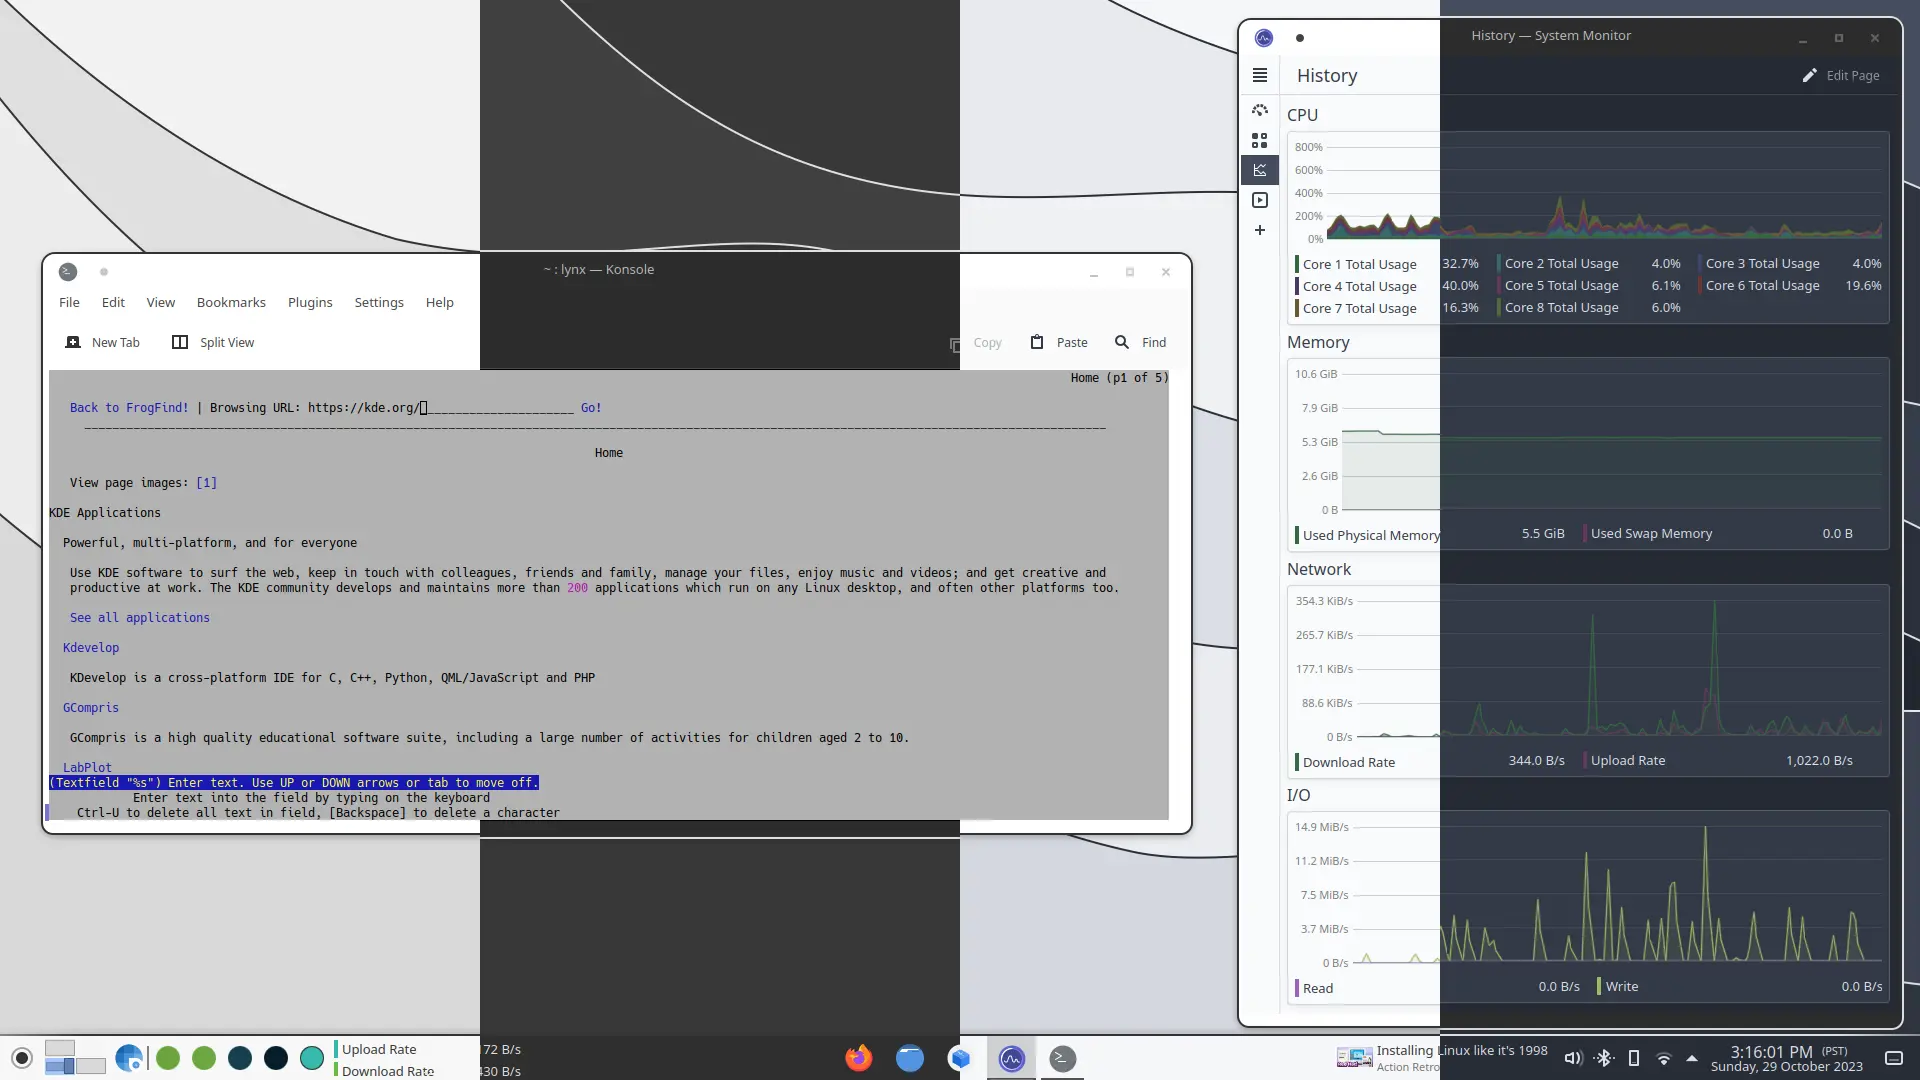Open the blue file manager taskbar icon
This screenshot has height=1080, width=1920.
coord(909,1058)
